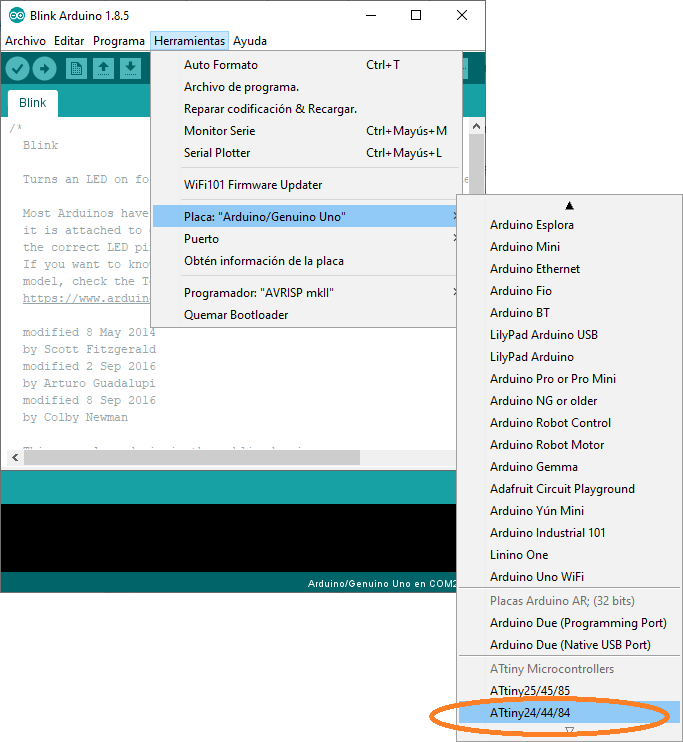Open the Ayuda menu
This screenshot has height=742, width=683.
[250, 41]
